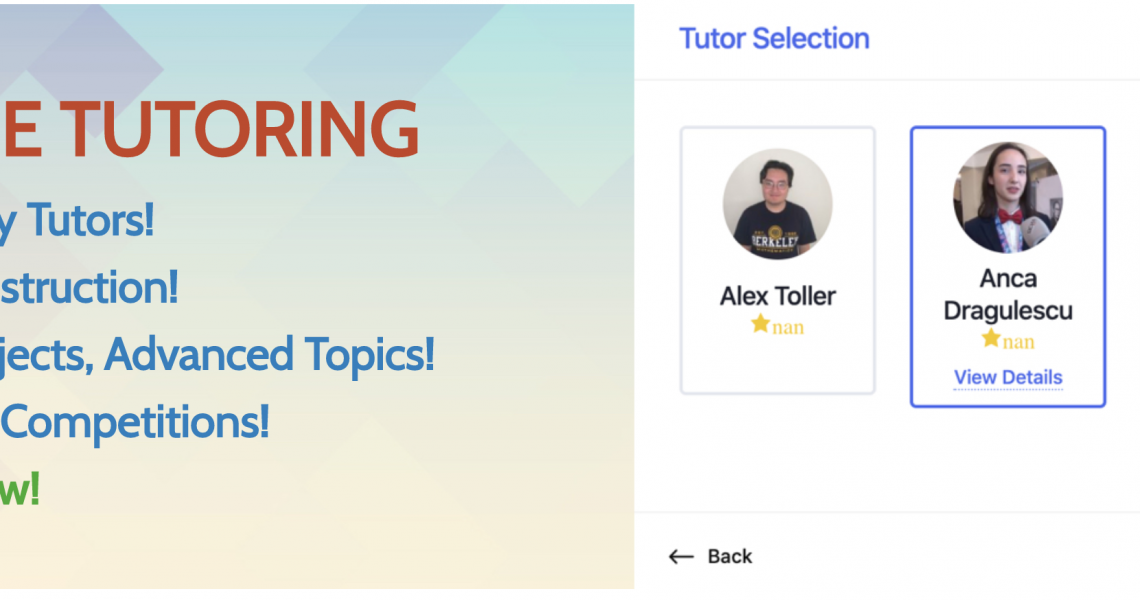
Task: Click the nan rating beside Anca Dragulescu
Action: click(x=1019, y=342)
